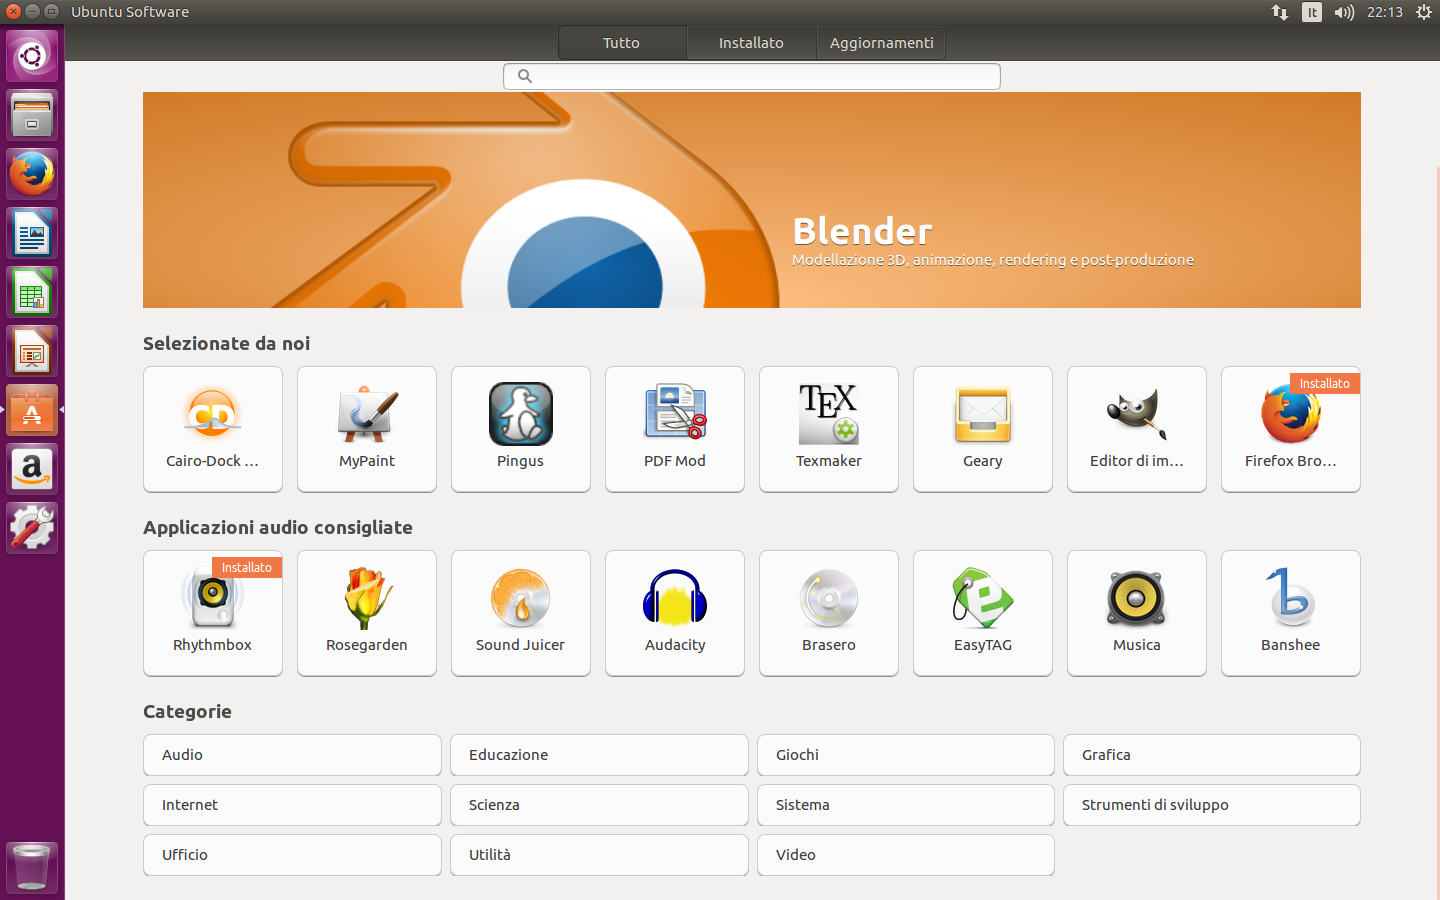Select the Pingus game icon
The height and width of the screenshot is (900, 1440).
pos(520,429)
